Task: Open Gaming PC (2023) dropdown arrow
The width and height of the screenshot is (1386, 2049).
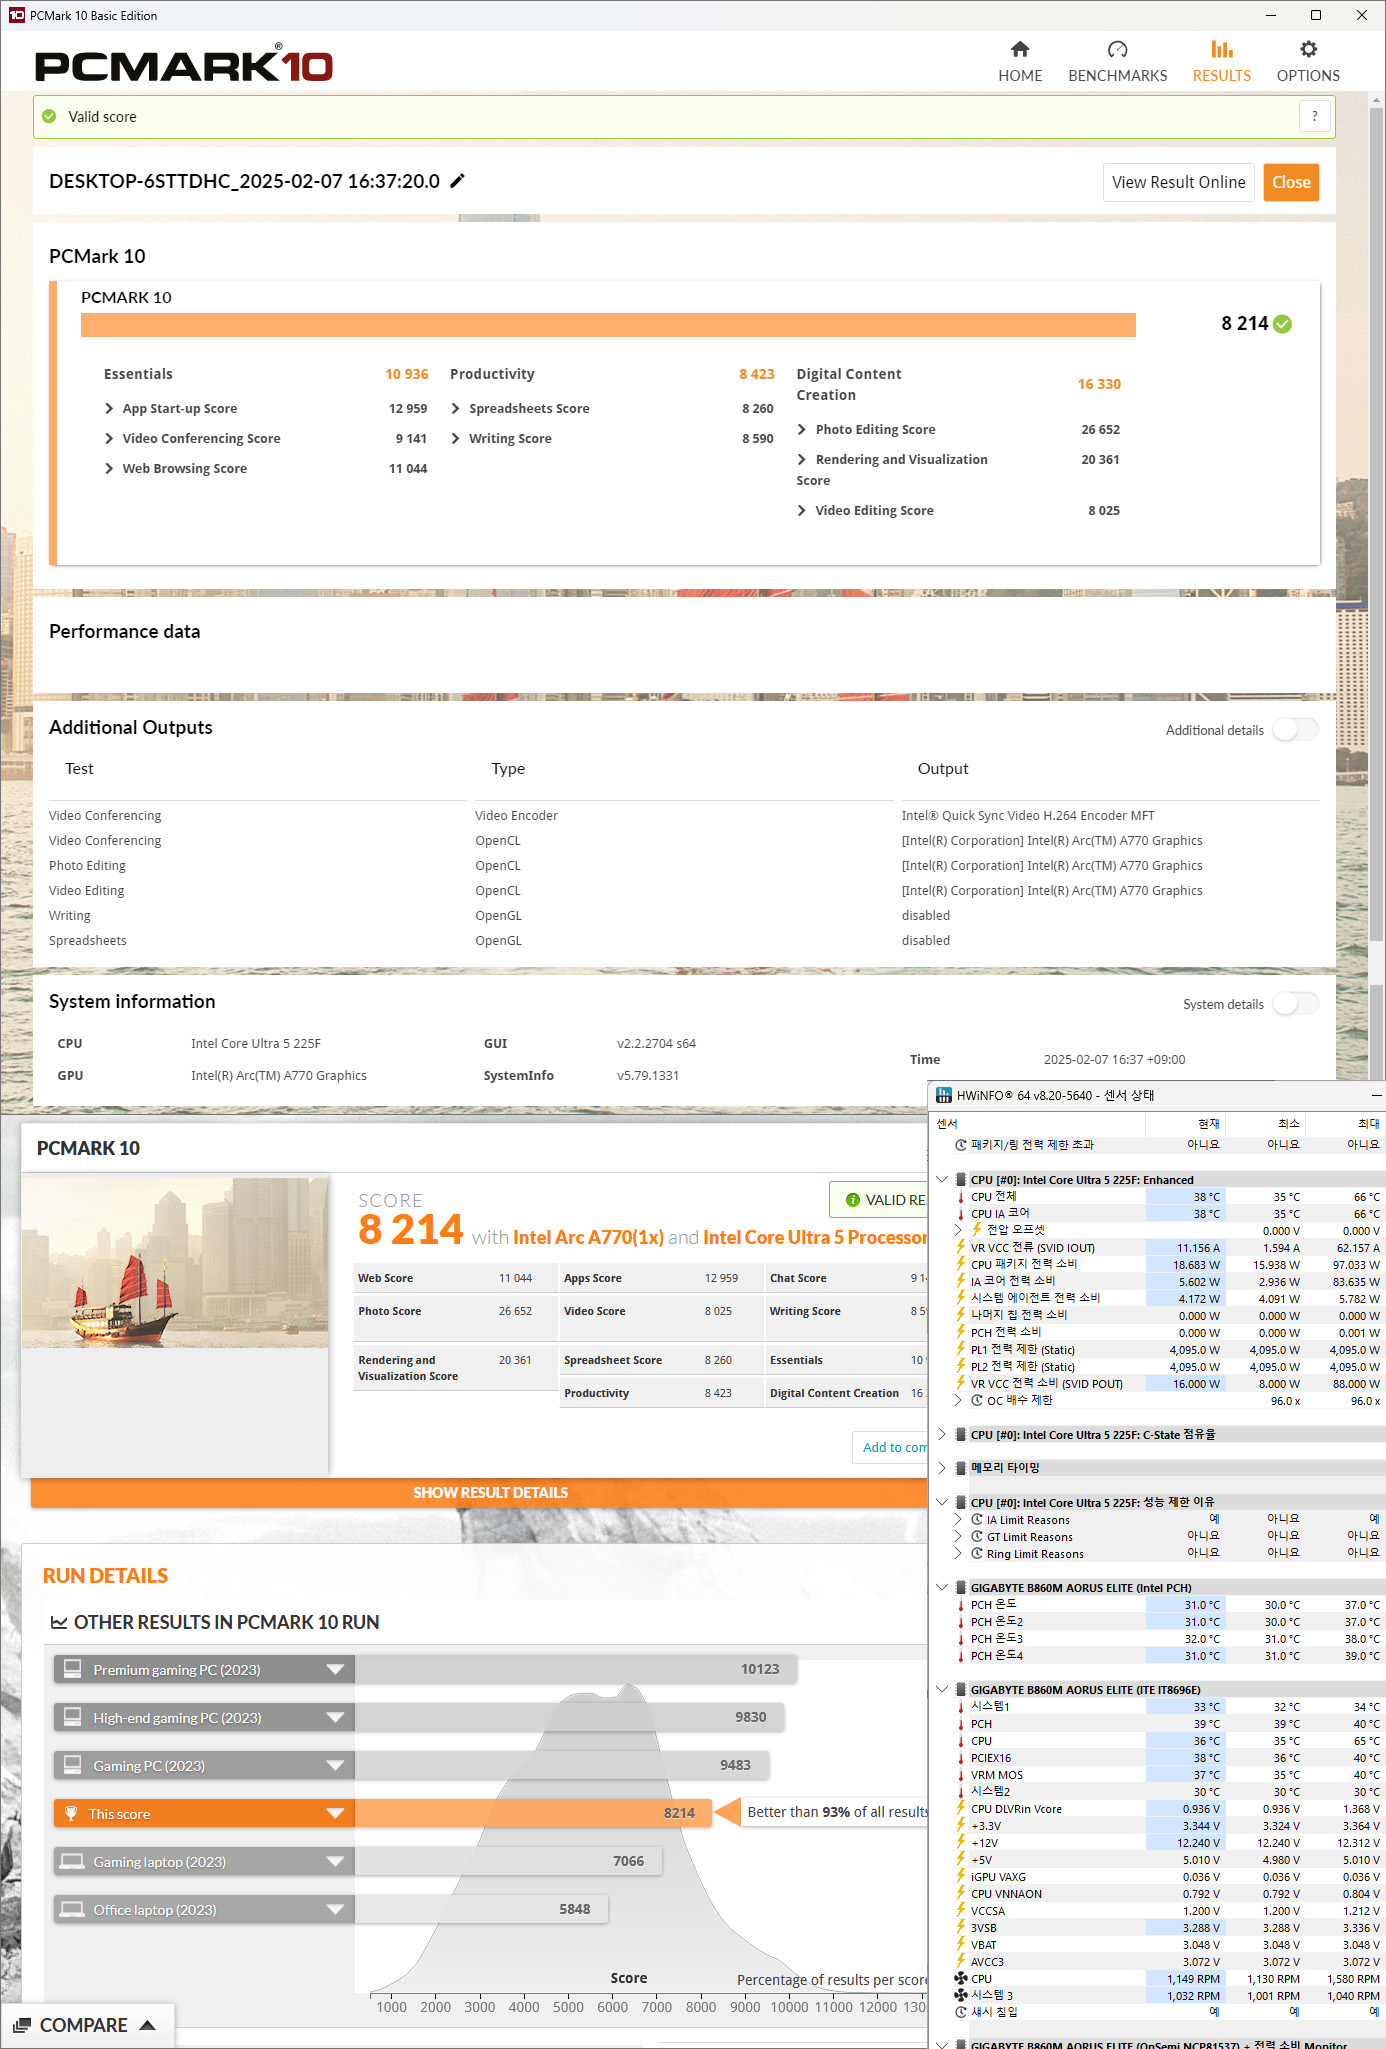Action: pos(335,1765)
